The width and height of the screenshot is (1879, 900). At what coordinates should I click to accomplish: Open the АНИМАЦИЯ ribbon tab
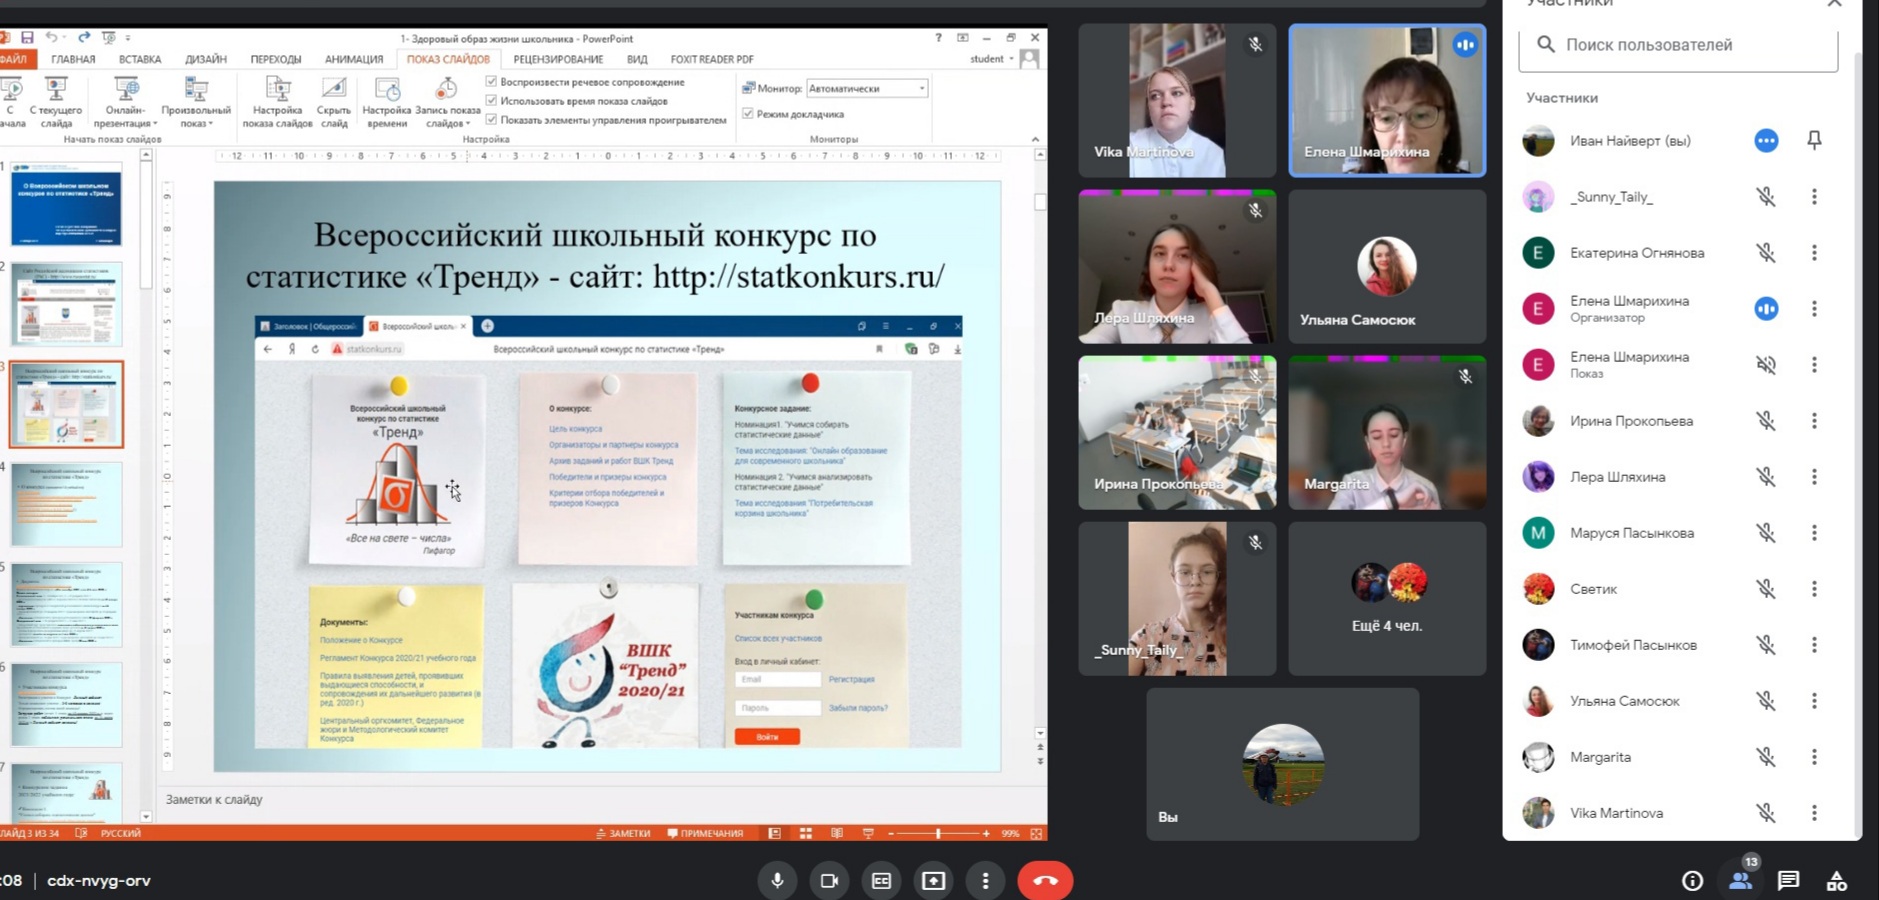pos(354,60)
